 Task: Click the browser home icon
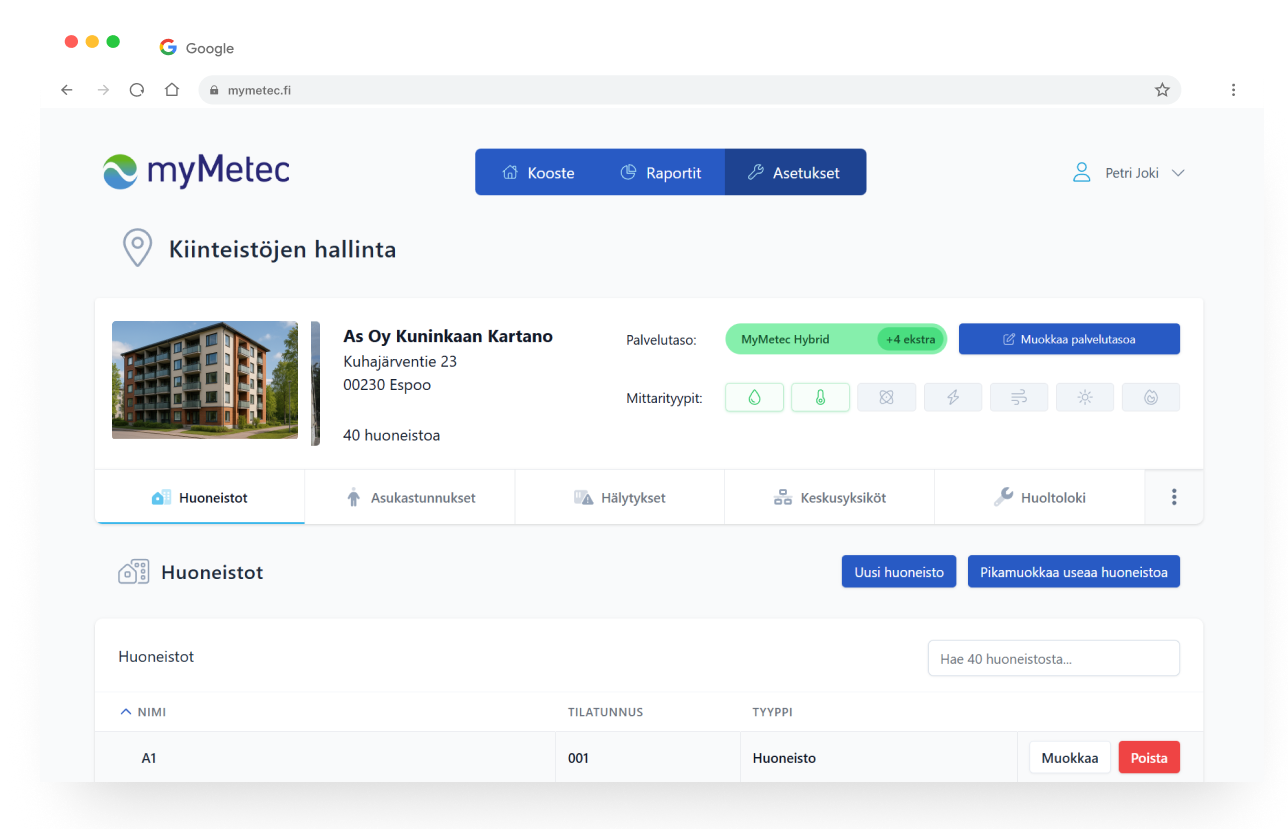tap(172, 90)
